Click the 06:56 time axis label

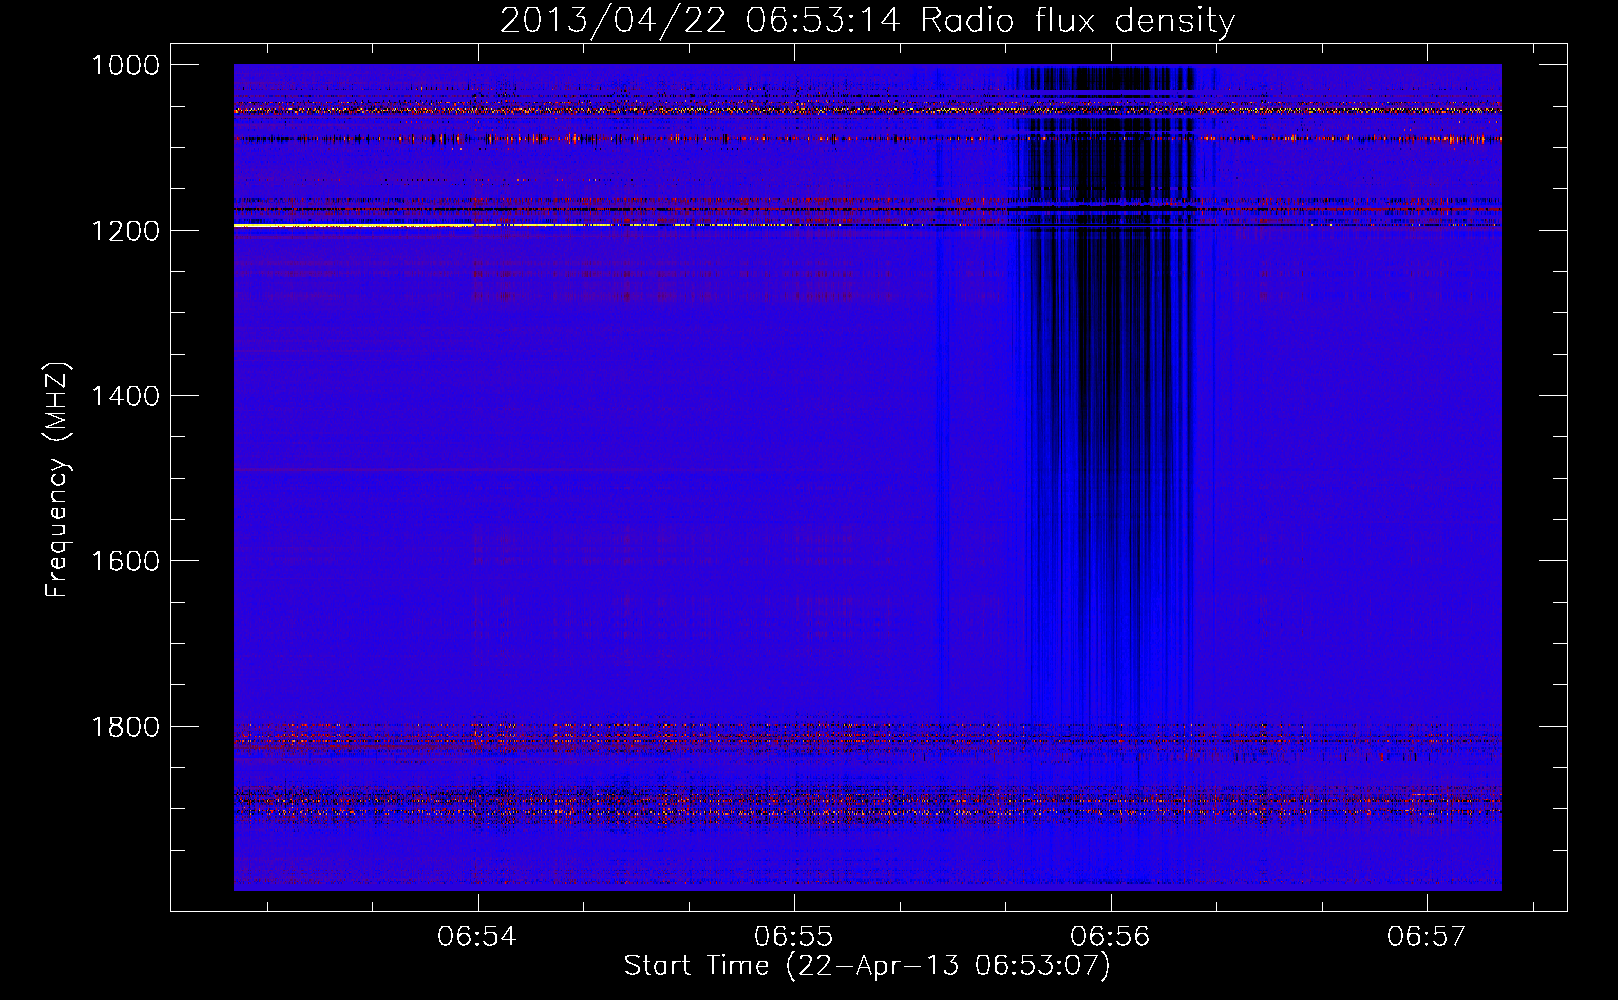click(1110, 937)
